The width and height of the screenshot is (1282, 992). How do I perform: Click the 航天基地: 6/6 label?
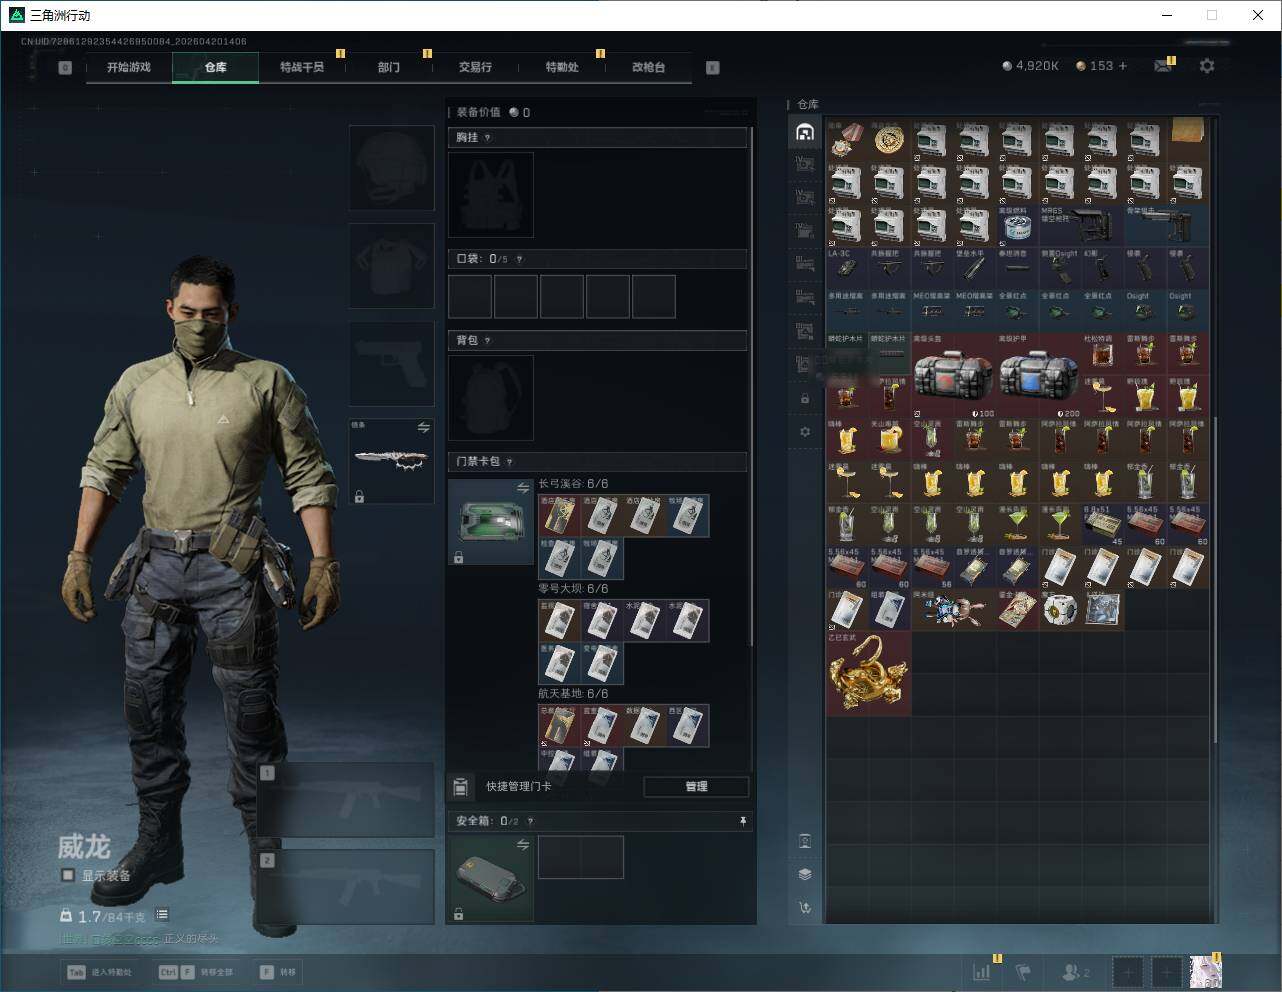point(573,694)
